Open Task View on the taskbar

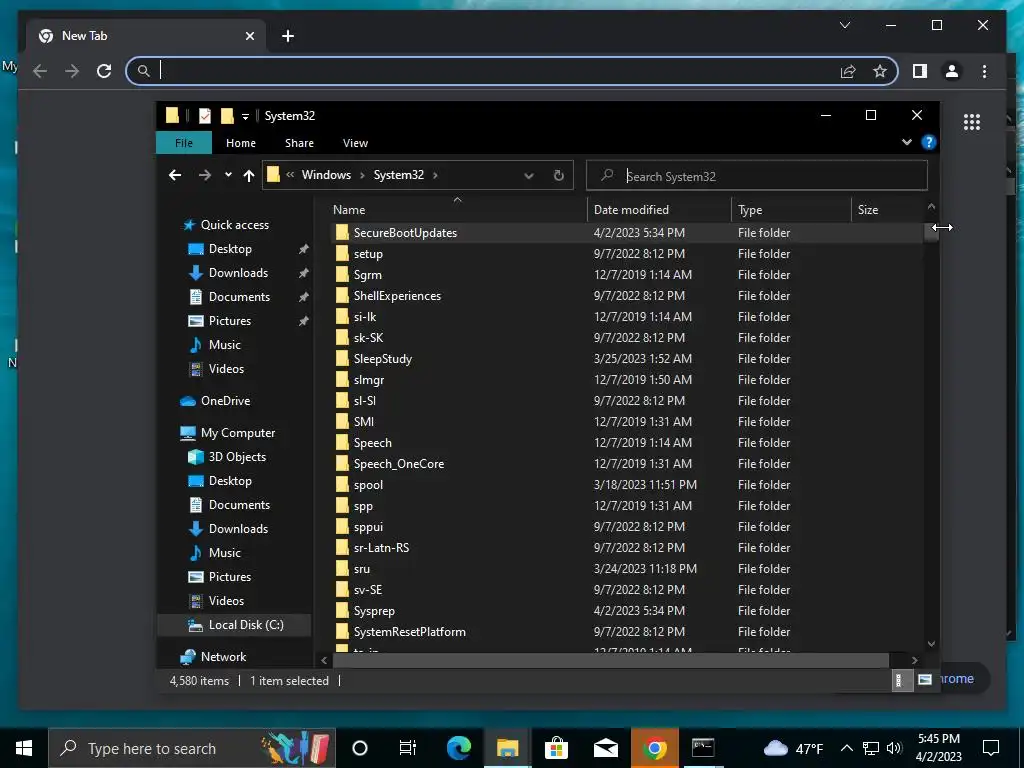coord(408,748)
